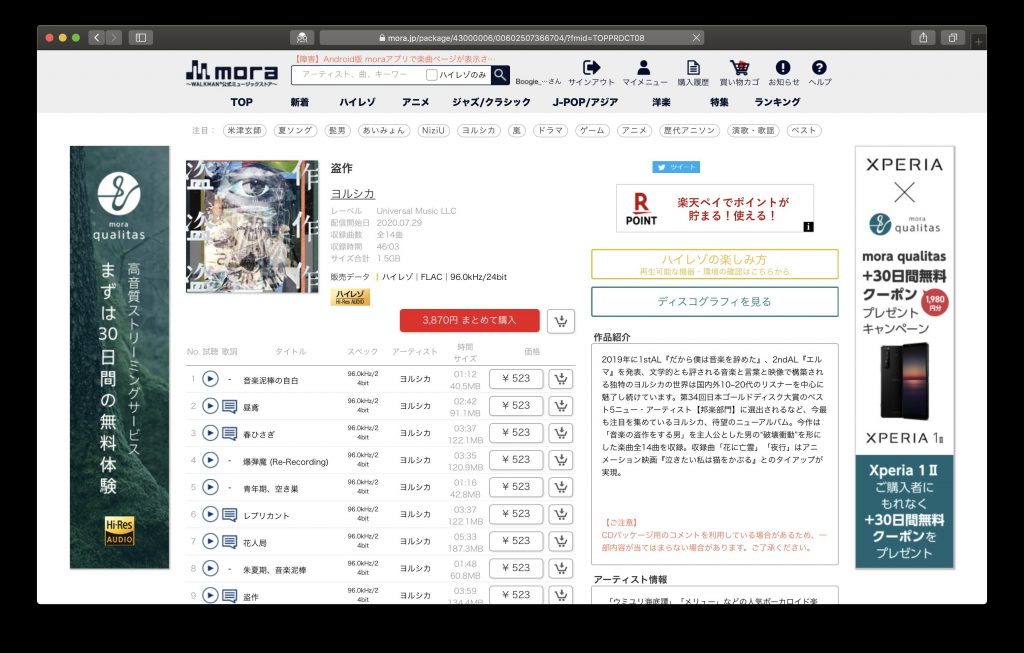Viewport: 1024px width, 653px height.
Task: Open 購入履歴 purchase history icon
Action: [693, 67]
